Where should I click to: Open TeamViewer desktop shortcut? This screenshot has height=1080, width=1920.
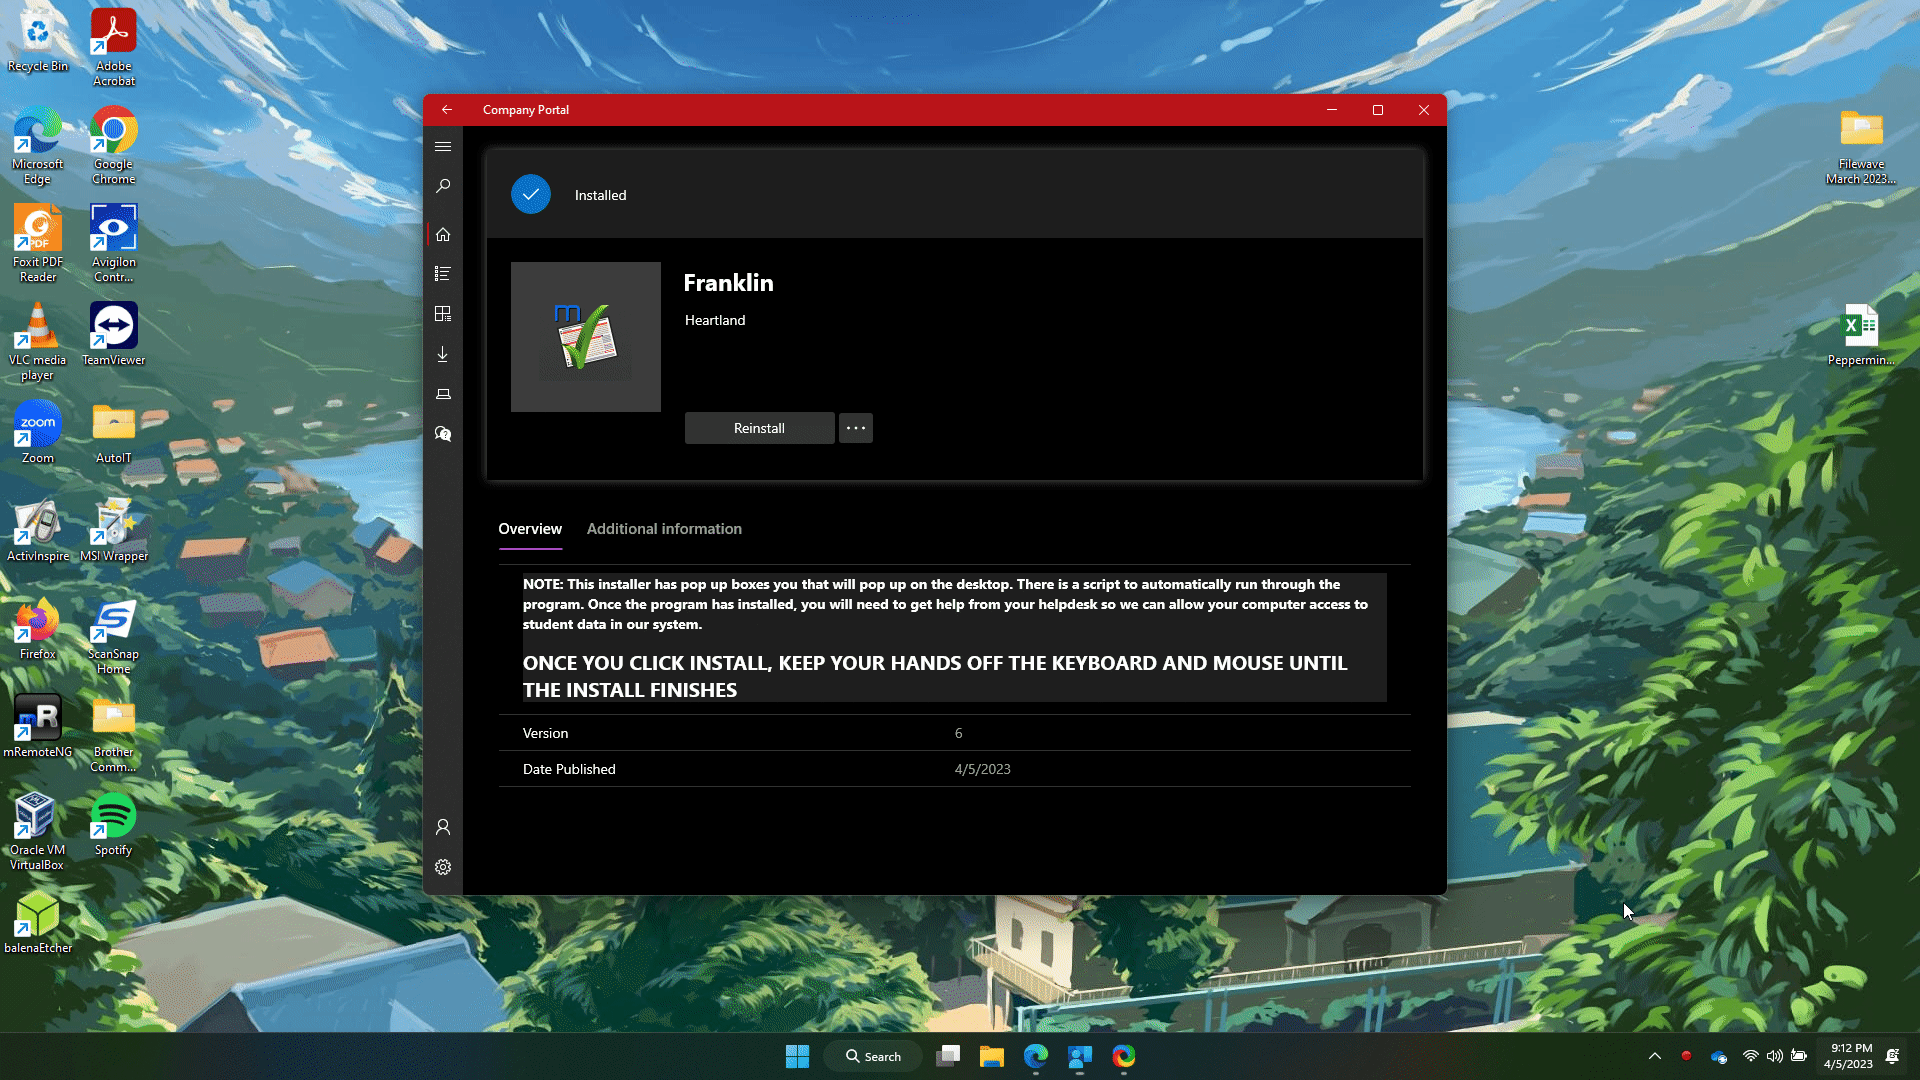tap(114, 335)
